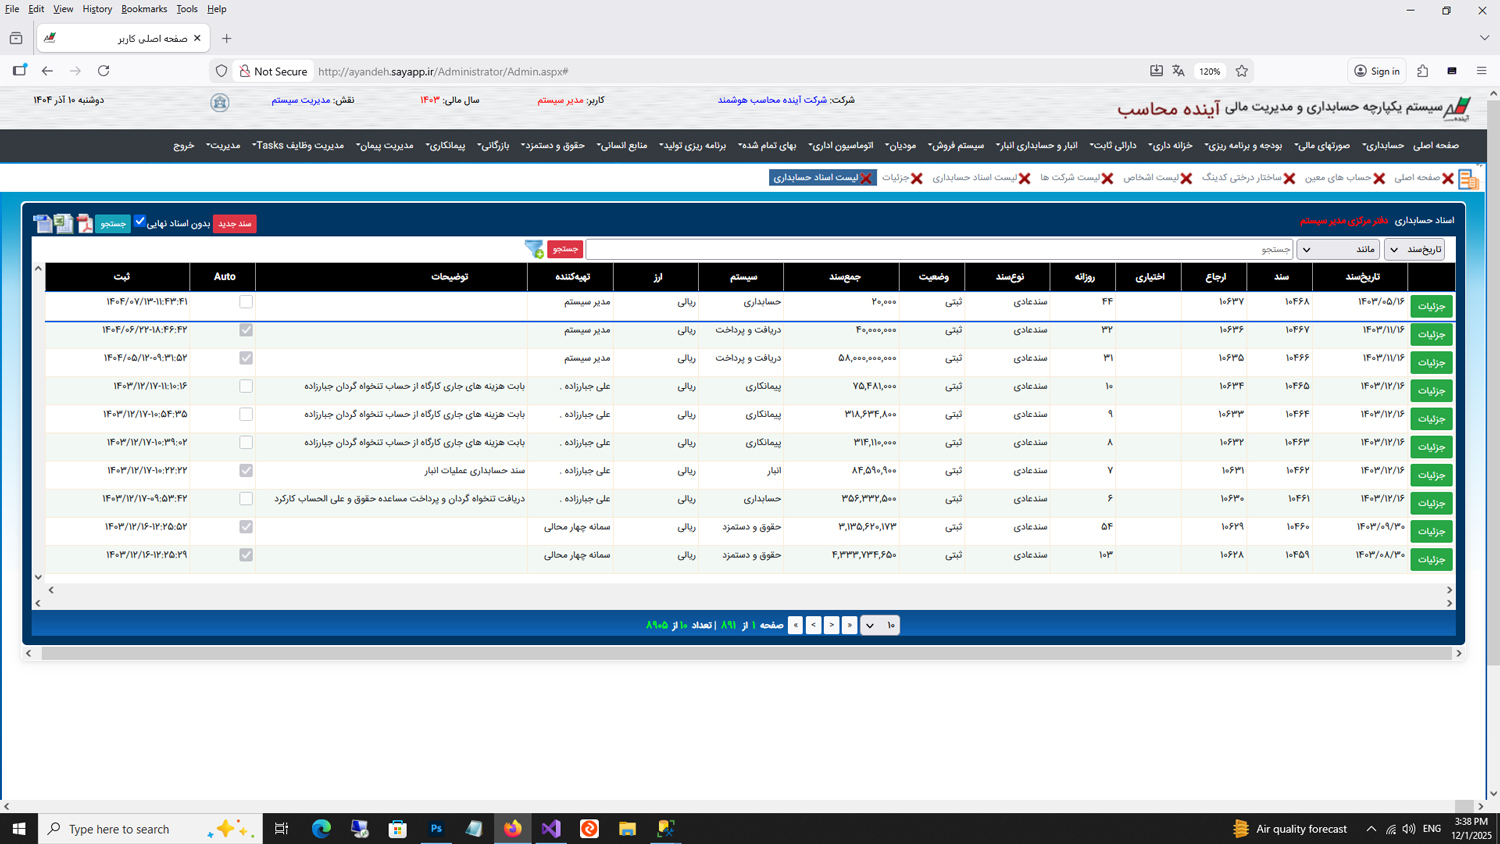Click the red سند جدید button
Image resolution: width=1500 pixels, height=844 pixels.
coord(234,223)
